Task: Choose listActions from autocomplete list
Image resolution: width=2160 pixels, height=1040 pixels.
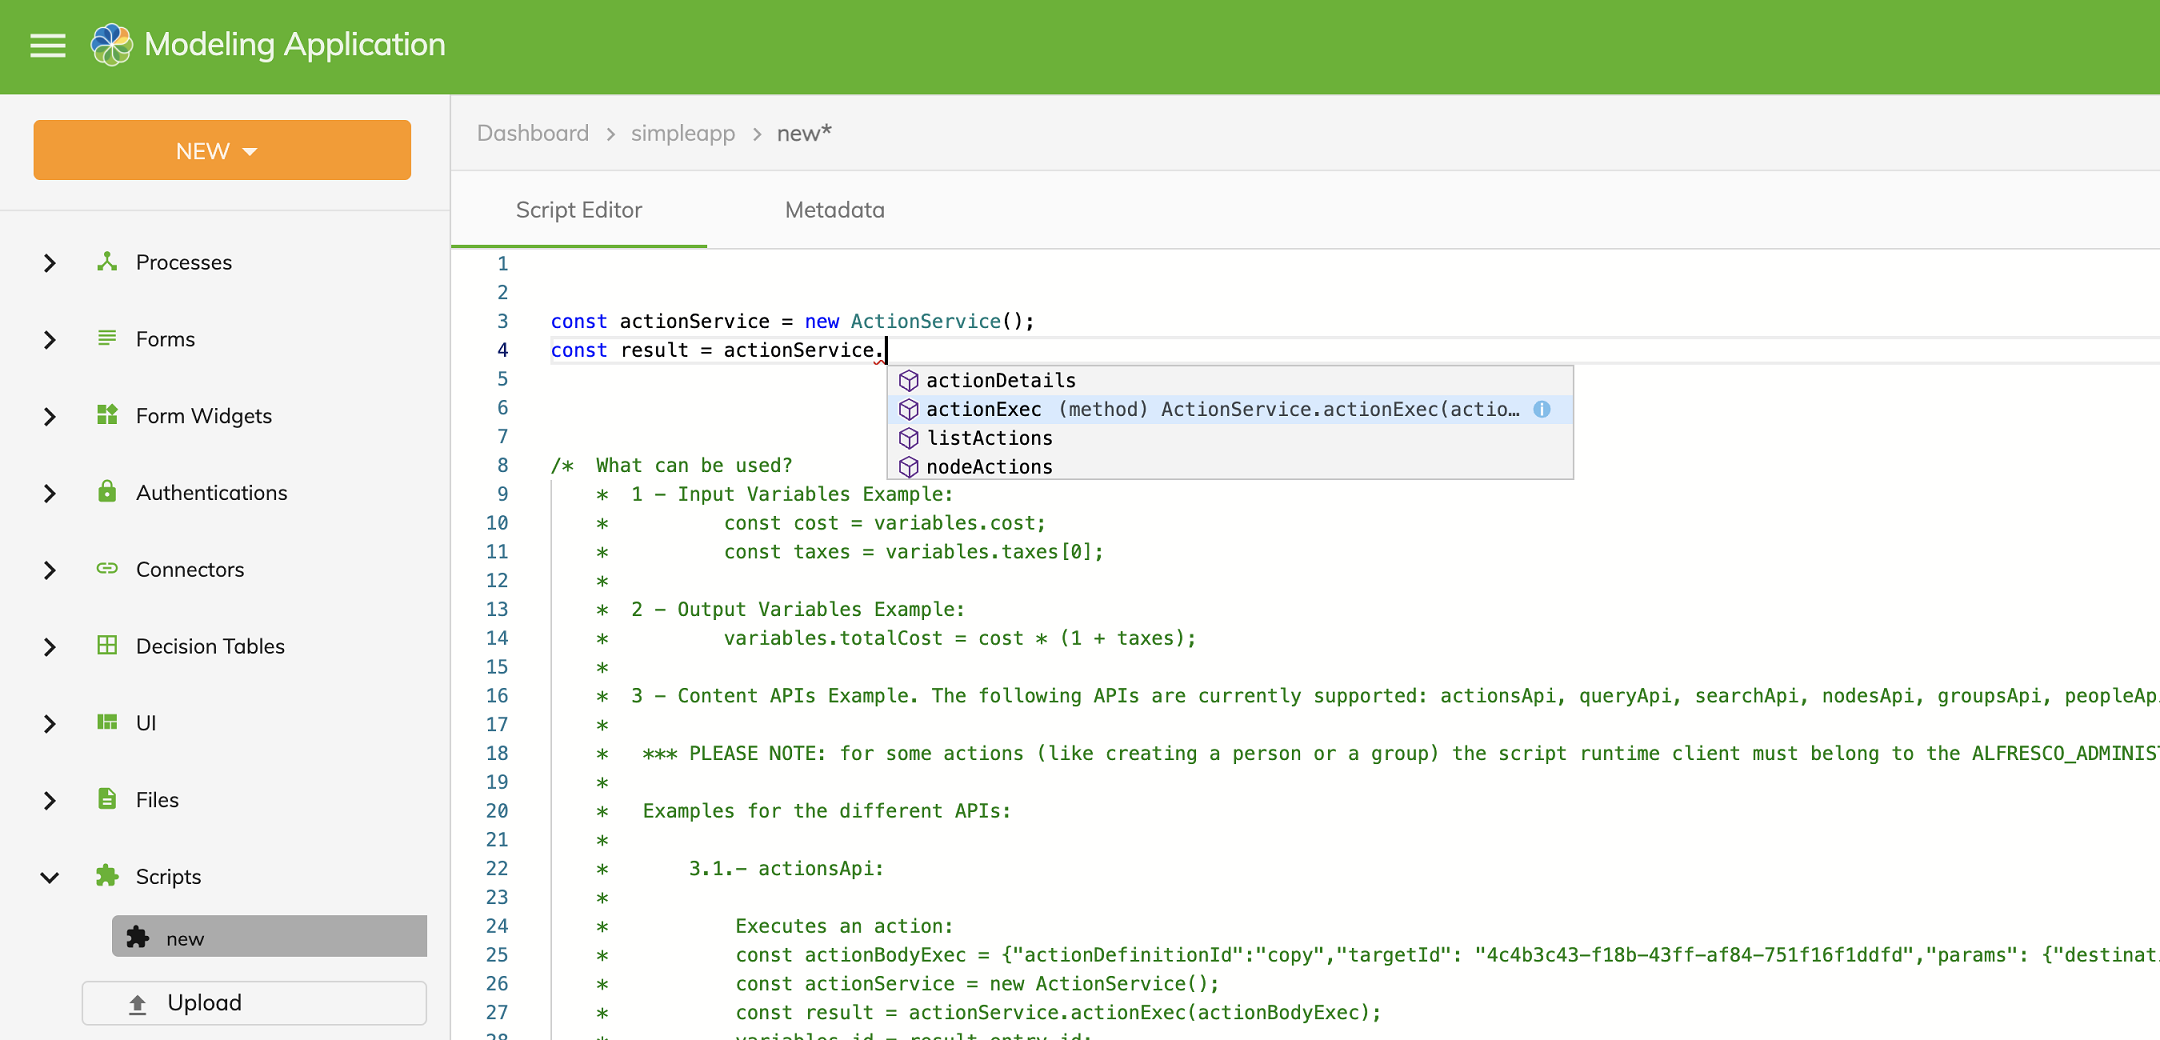Action: [x=989, y=438]
